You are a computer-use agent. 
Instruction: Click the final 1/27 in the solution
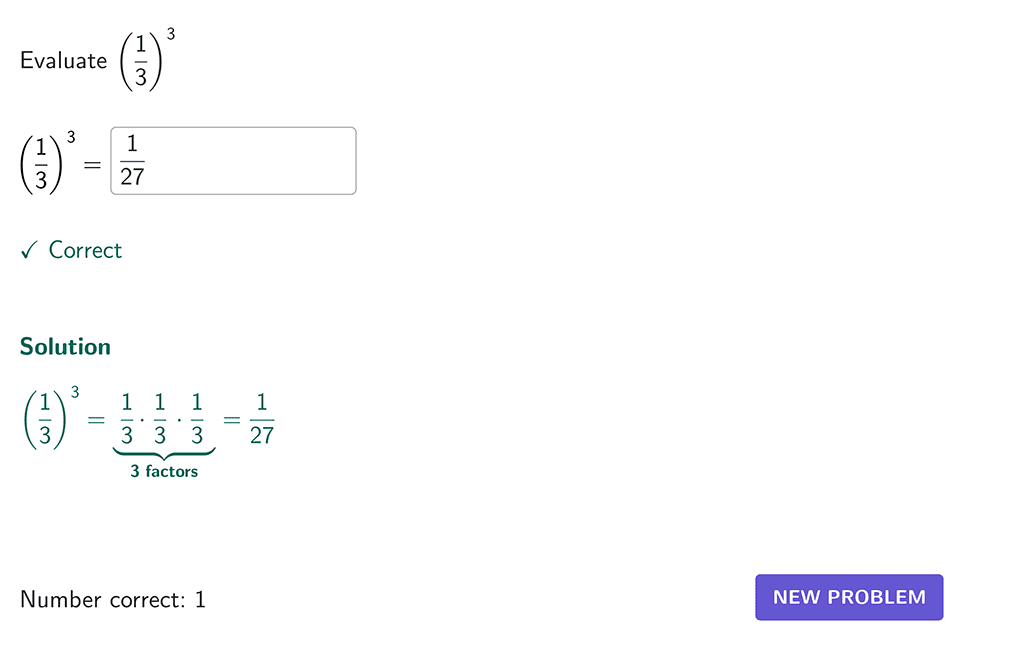(261, 419)
